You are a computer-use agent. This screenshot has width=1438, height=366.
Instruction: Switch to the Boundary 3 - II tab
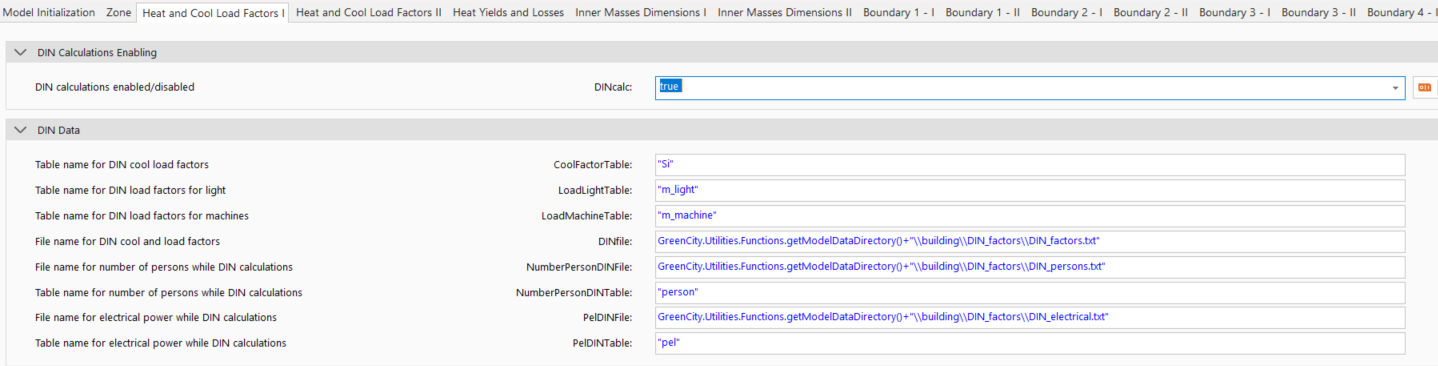[x=1319, y=13]
